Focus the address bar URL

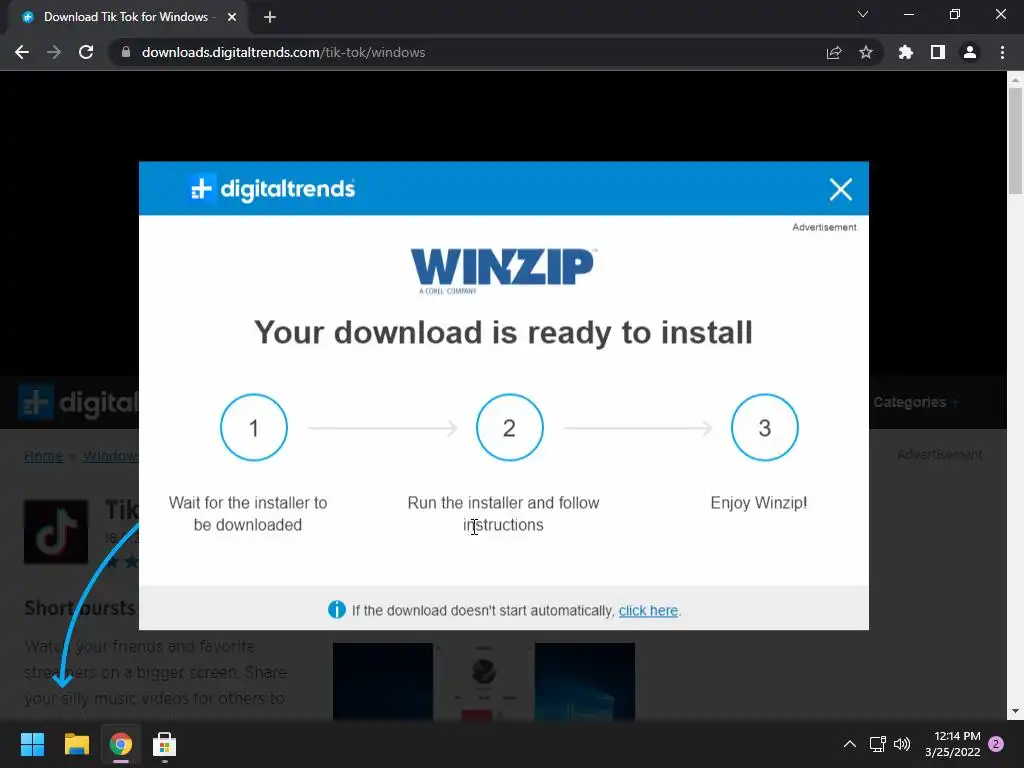(x=283, y=52)
